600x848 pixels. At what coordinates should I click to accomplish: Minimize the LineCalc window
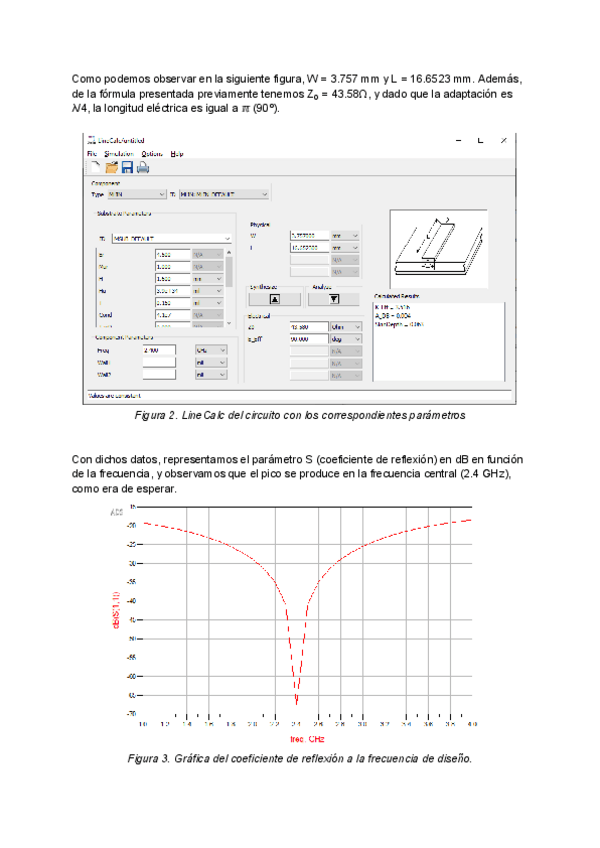tap(459, 141)
